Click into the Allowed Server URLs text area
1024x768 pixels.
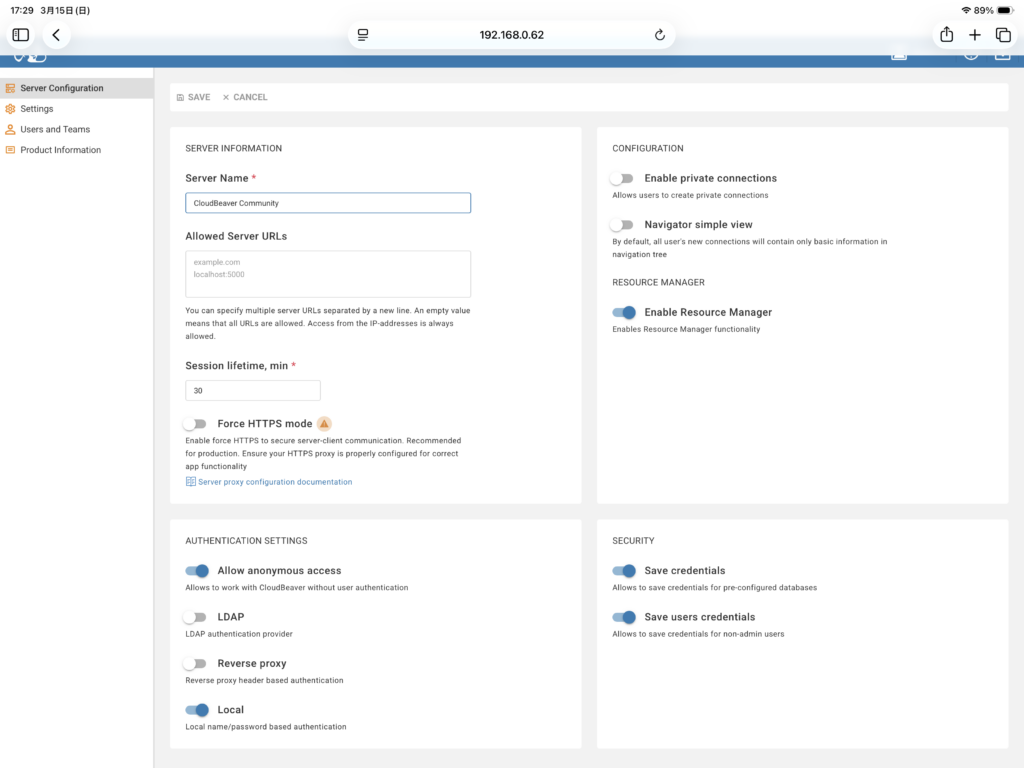pos(328,274)
